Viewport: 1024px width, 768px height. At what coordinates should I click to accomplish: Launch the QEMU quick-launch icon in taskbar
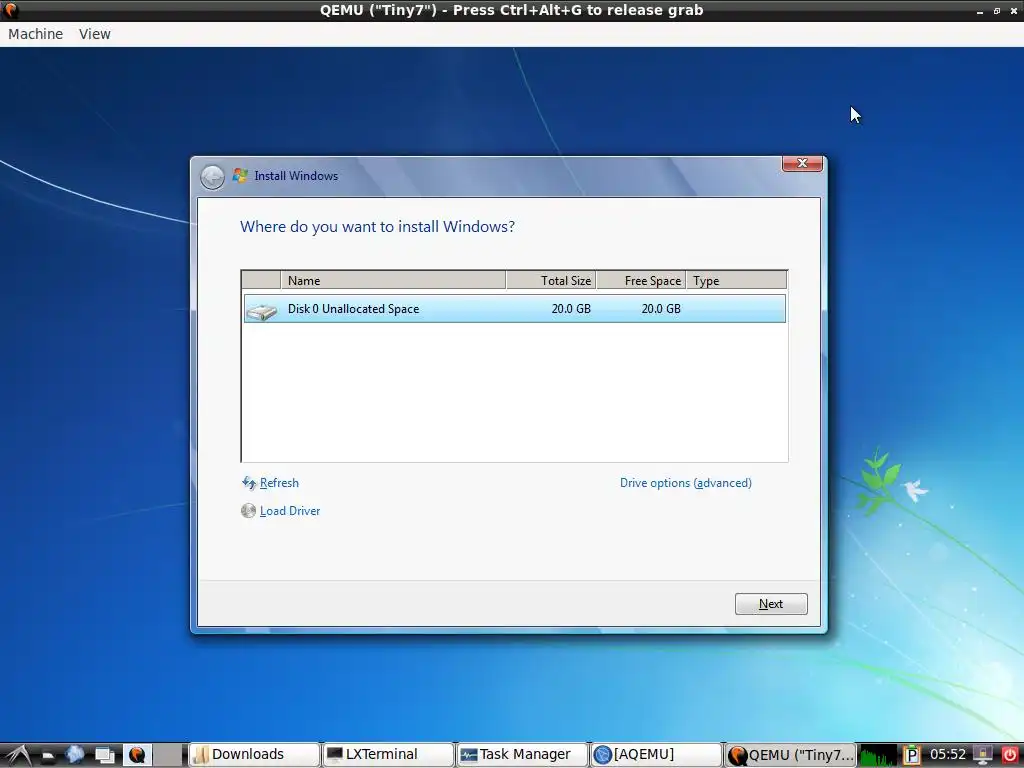(137, 755)
